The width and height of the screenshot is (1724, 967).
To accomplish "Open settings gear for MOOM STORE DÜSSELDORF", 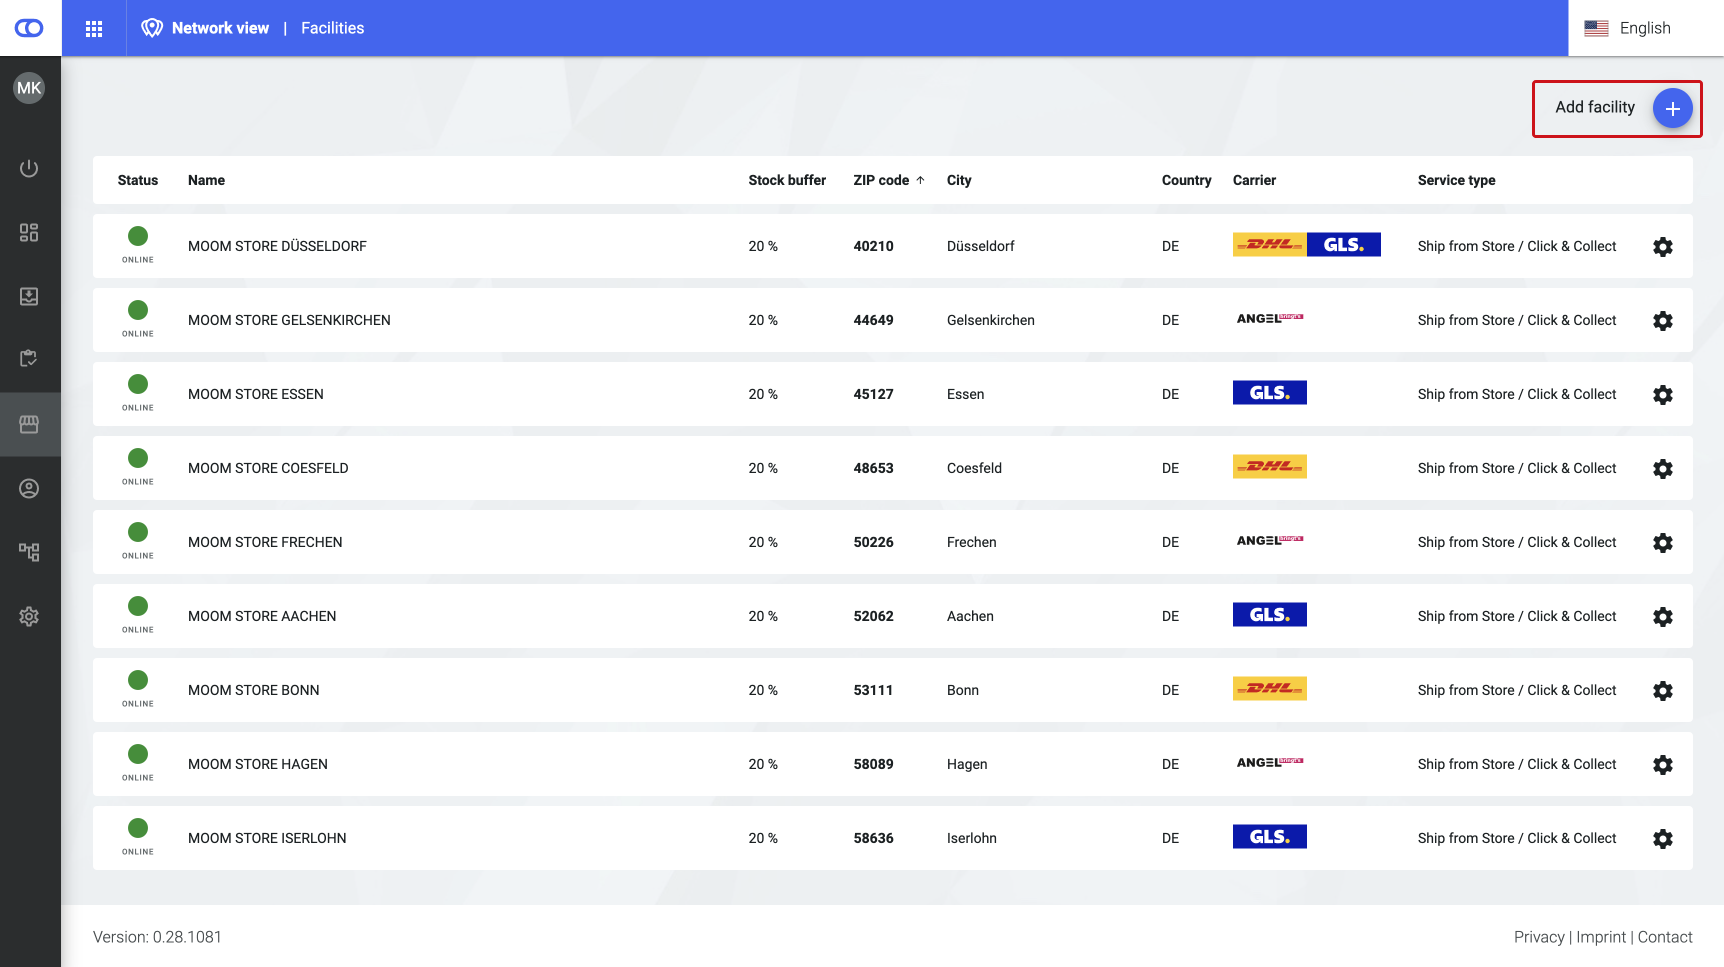I will 1662,247.
